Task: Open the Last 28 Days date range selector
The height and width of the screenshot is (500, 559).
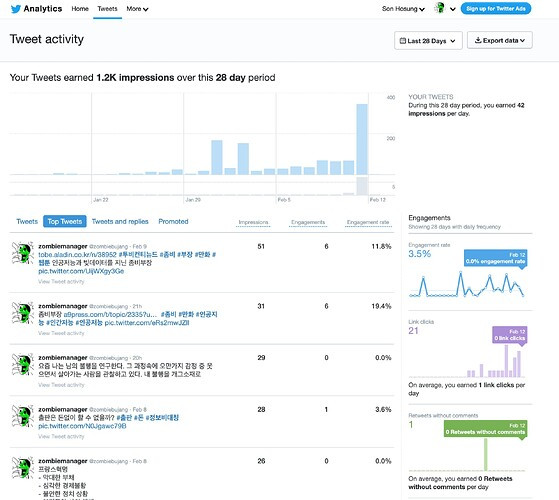Action: [x=428, y=41]
